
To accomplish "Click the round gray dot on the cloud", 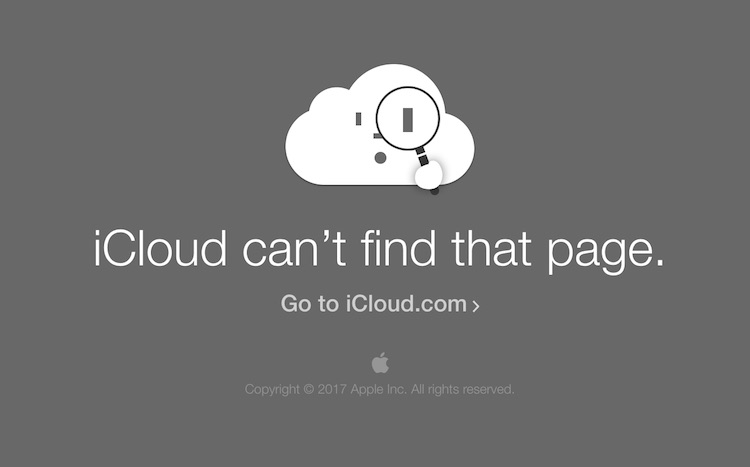I will point(380,158).
